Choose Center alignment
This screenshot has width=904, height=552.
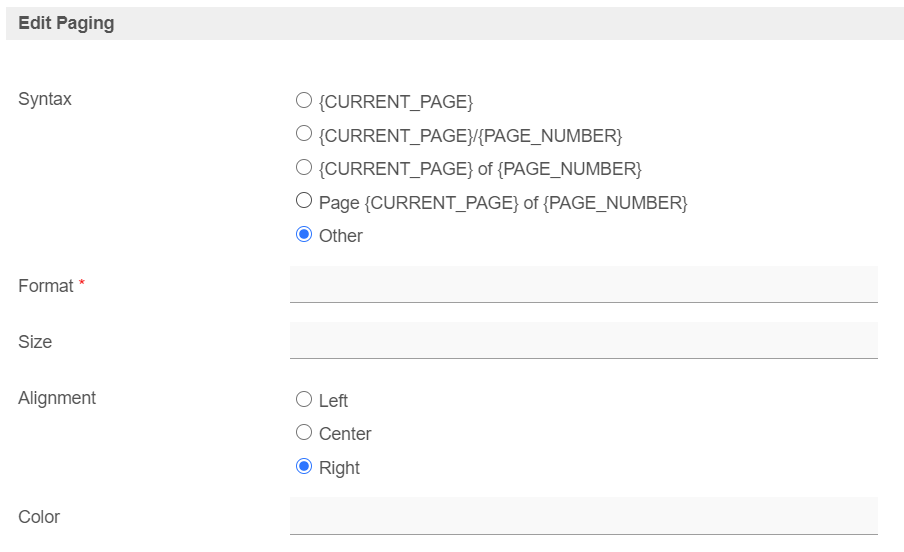pos(304,433)
